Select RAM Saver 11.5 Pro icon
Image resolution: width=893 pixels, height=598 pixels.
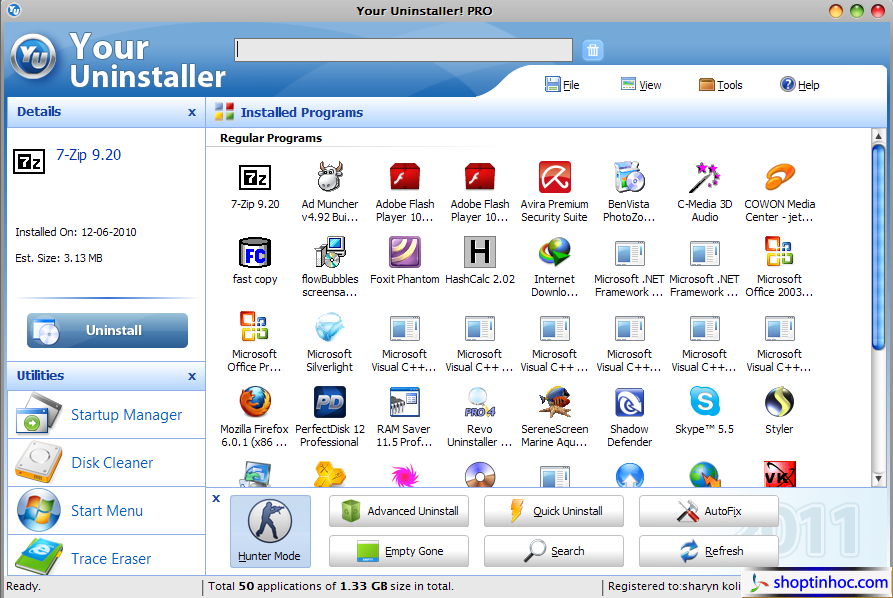click(405, 402)
